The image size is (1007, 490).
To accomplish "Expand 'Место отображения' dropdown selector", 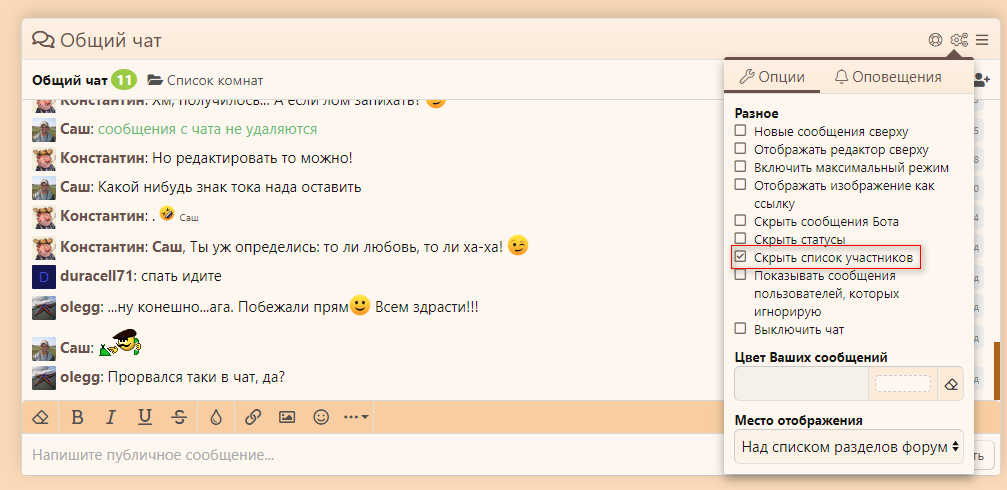I will (849, 446).
